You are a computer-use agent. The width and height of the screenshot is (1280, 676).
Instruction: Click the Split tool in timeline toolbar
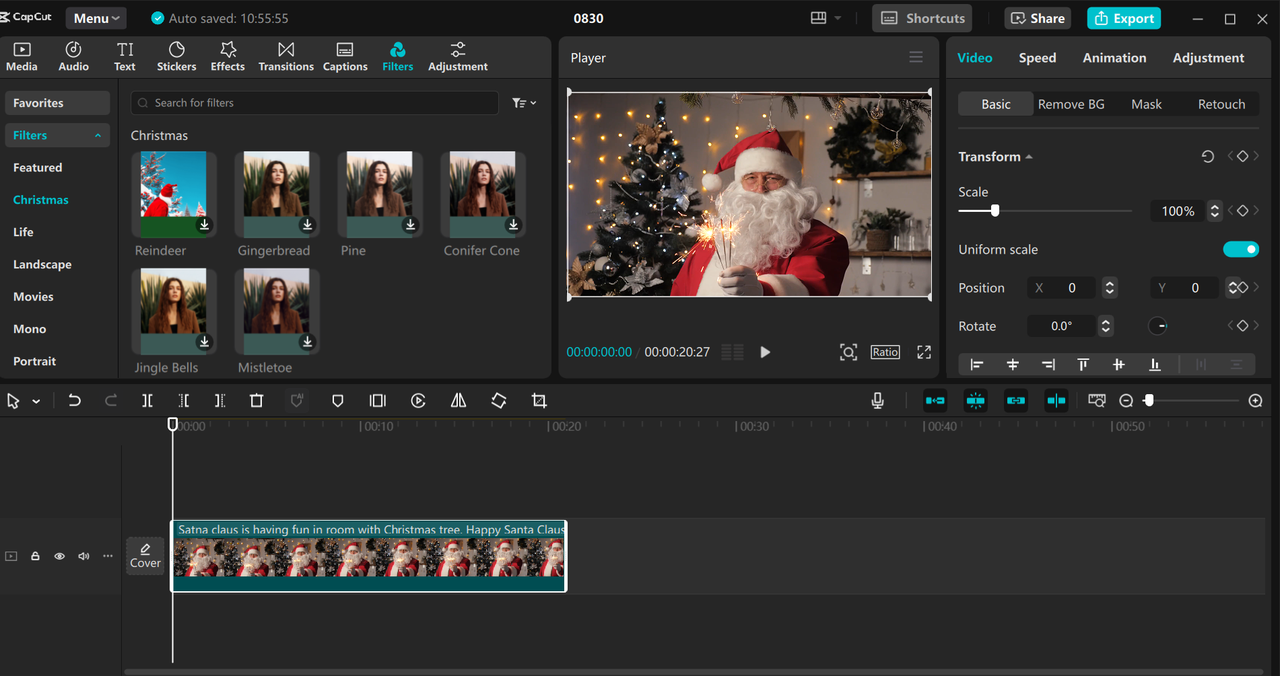pyautogui.click(x=147, y=401)
